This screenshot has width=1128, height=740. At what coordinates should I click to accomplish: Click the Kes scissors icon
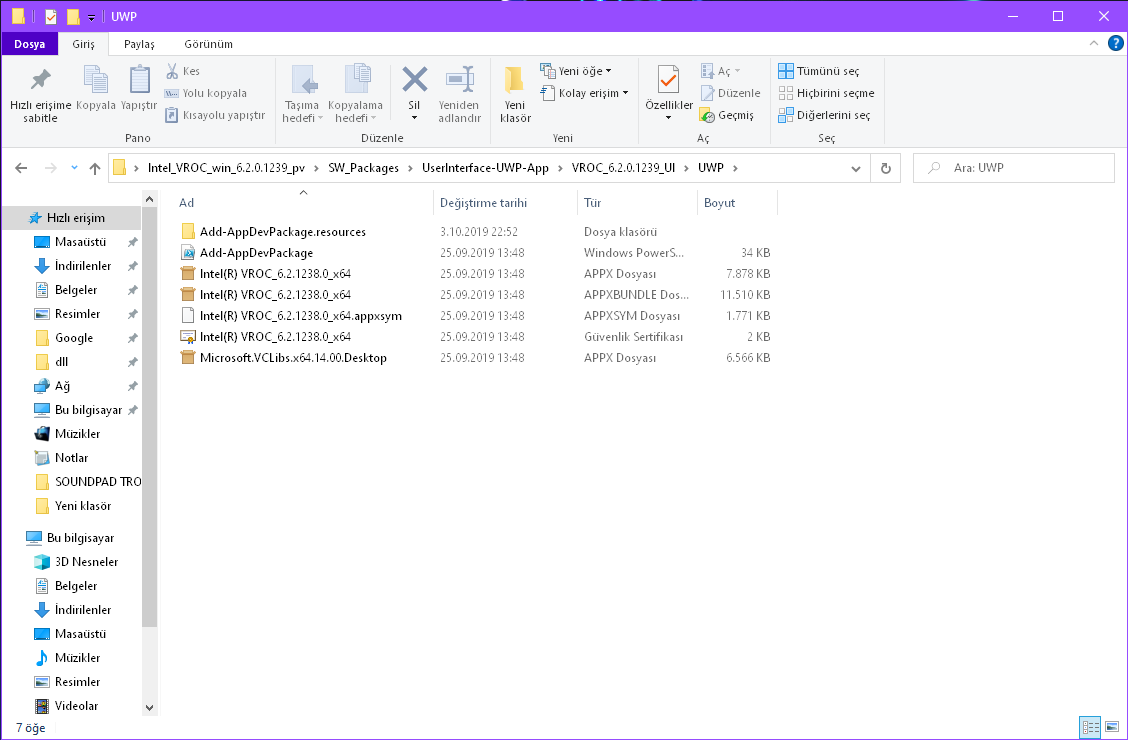click(x=172, y=71)
